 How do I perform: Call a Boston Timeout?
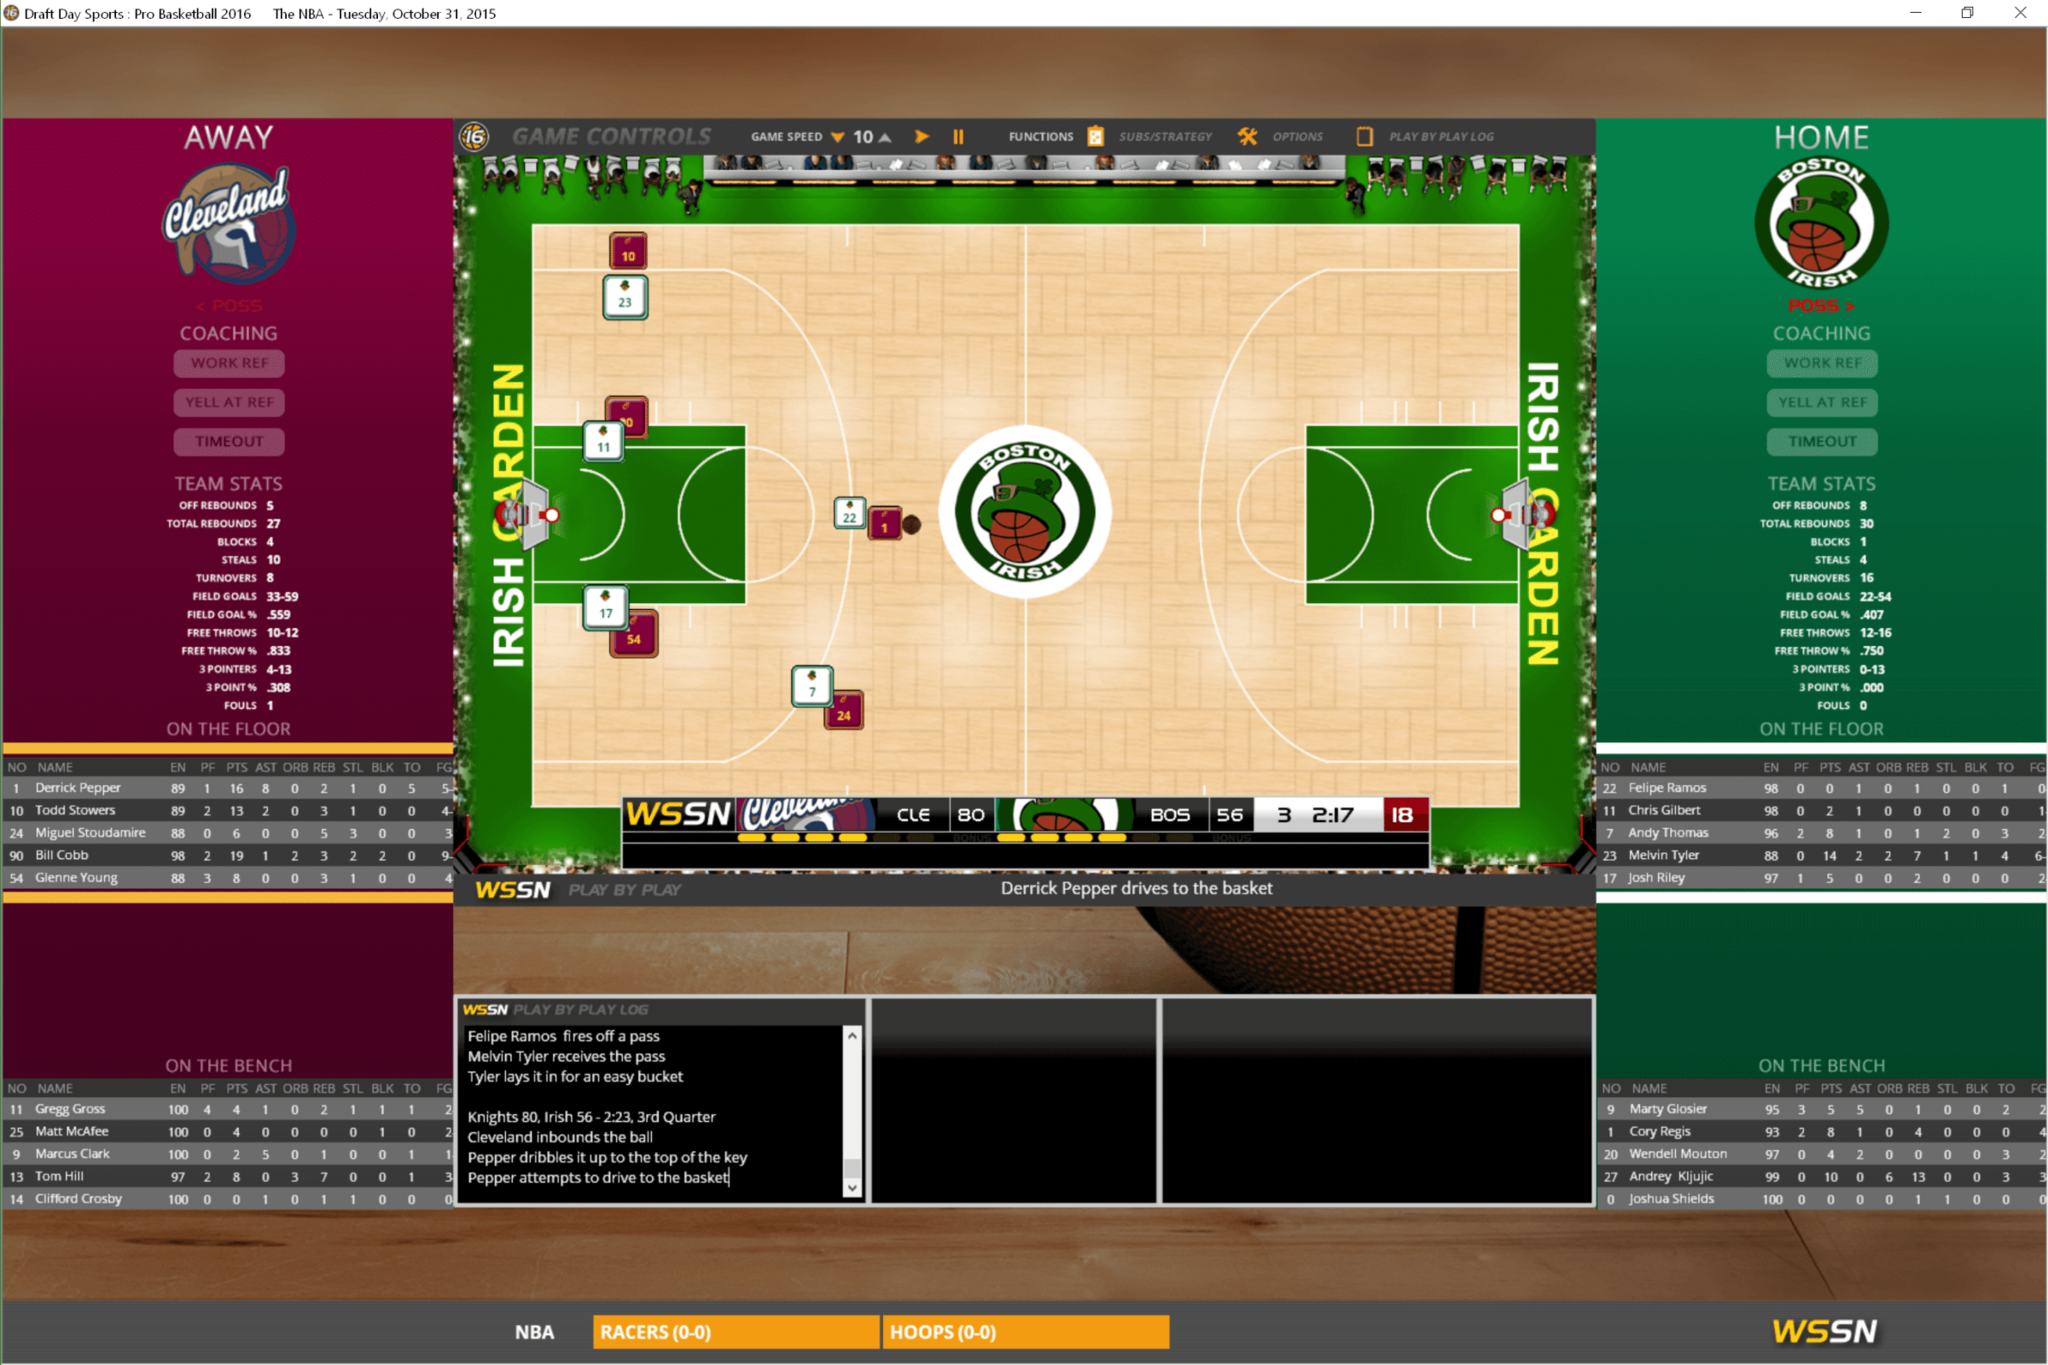[1822, 441]
